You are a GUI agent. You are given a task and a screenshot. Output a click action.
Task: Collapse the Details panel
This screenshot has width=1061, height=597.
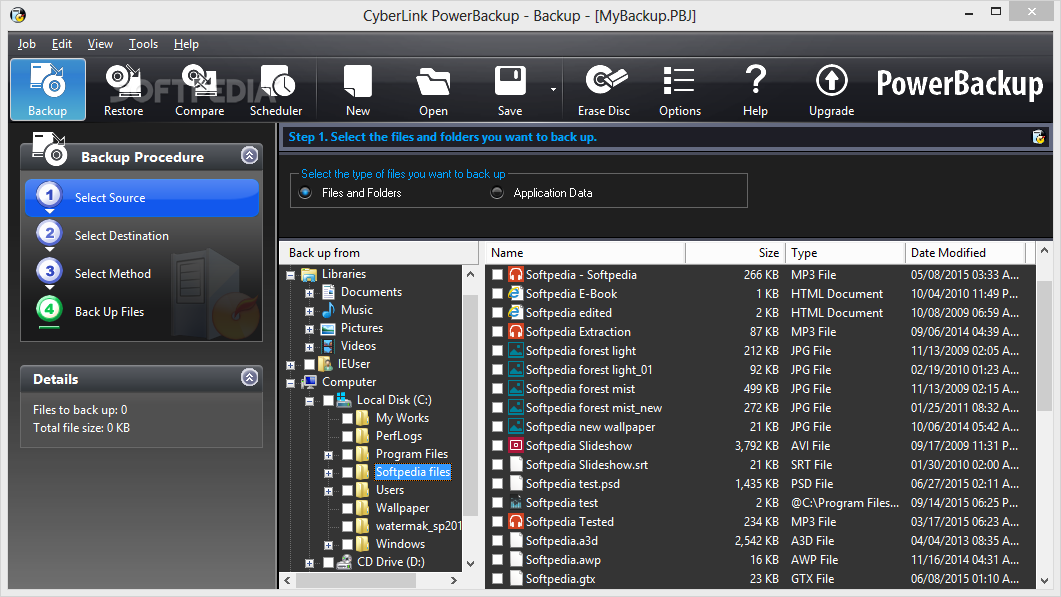pos(250,377)
